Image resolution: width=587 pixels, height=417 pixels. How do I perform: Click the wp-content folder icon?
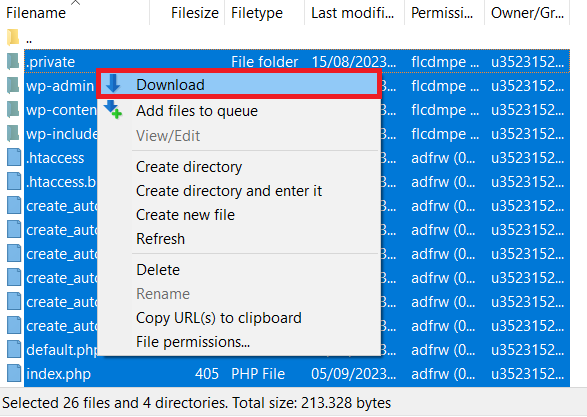pos(13,109)
